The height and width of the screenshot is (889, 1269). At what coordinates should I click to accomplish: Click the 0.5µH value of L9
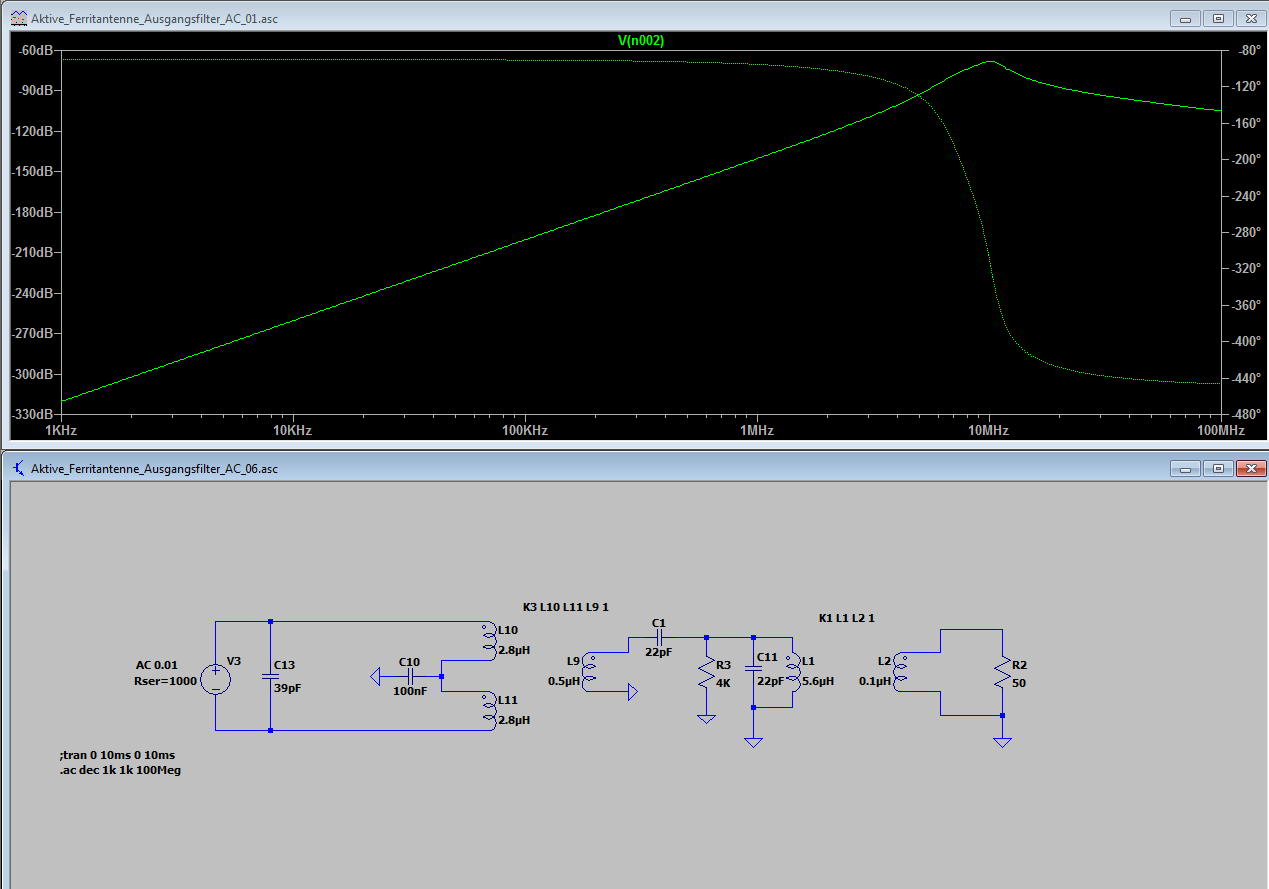[x=565, y=681]
